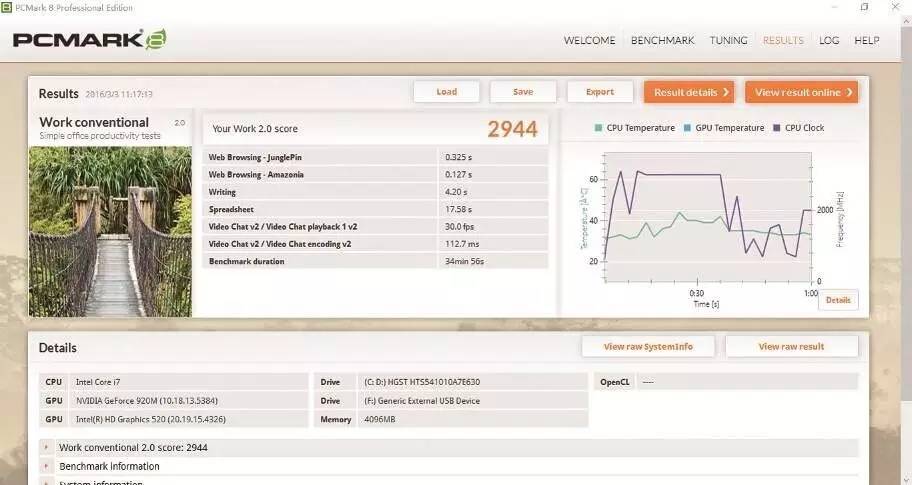This screenshot has width=912, height=485.
Task: Open the TUNING tab
Action: 728,41
